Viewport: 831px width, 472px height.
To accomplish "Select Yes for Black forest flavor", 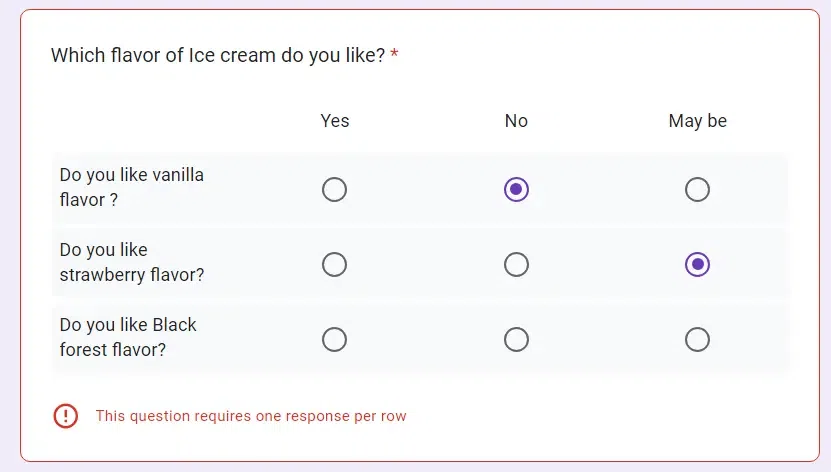I will point(335,340).
